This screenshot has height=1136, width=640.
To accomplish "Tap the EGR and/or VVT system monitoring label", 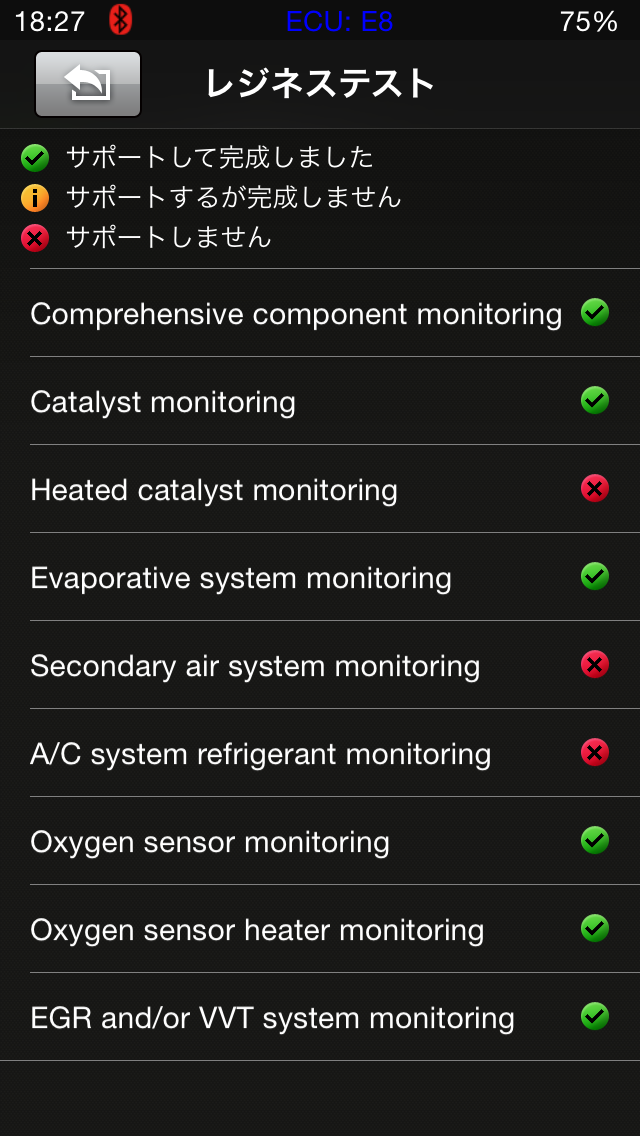I will click(272, 1018).
